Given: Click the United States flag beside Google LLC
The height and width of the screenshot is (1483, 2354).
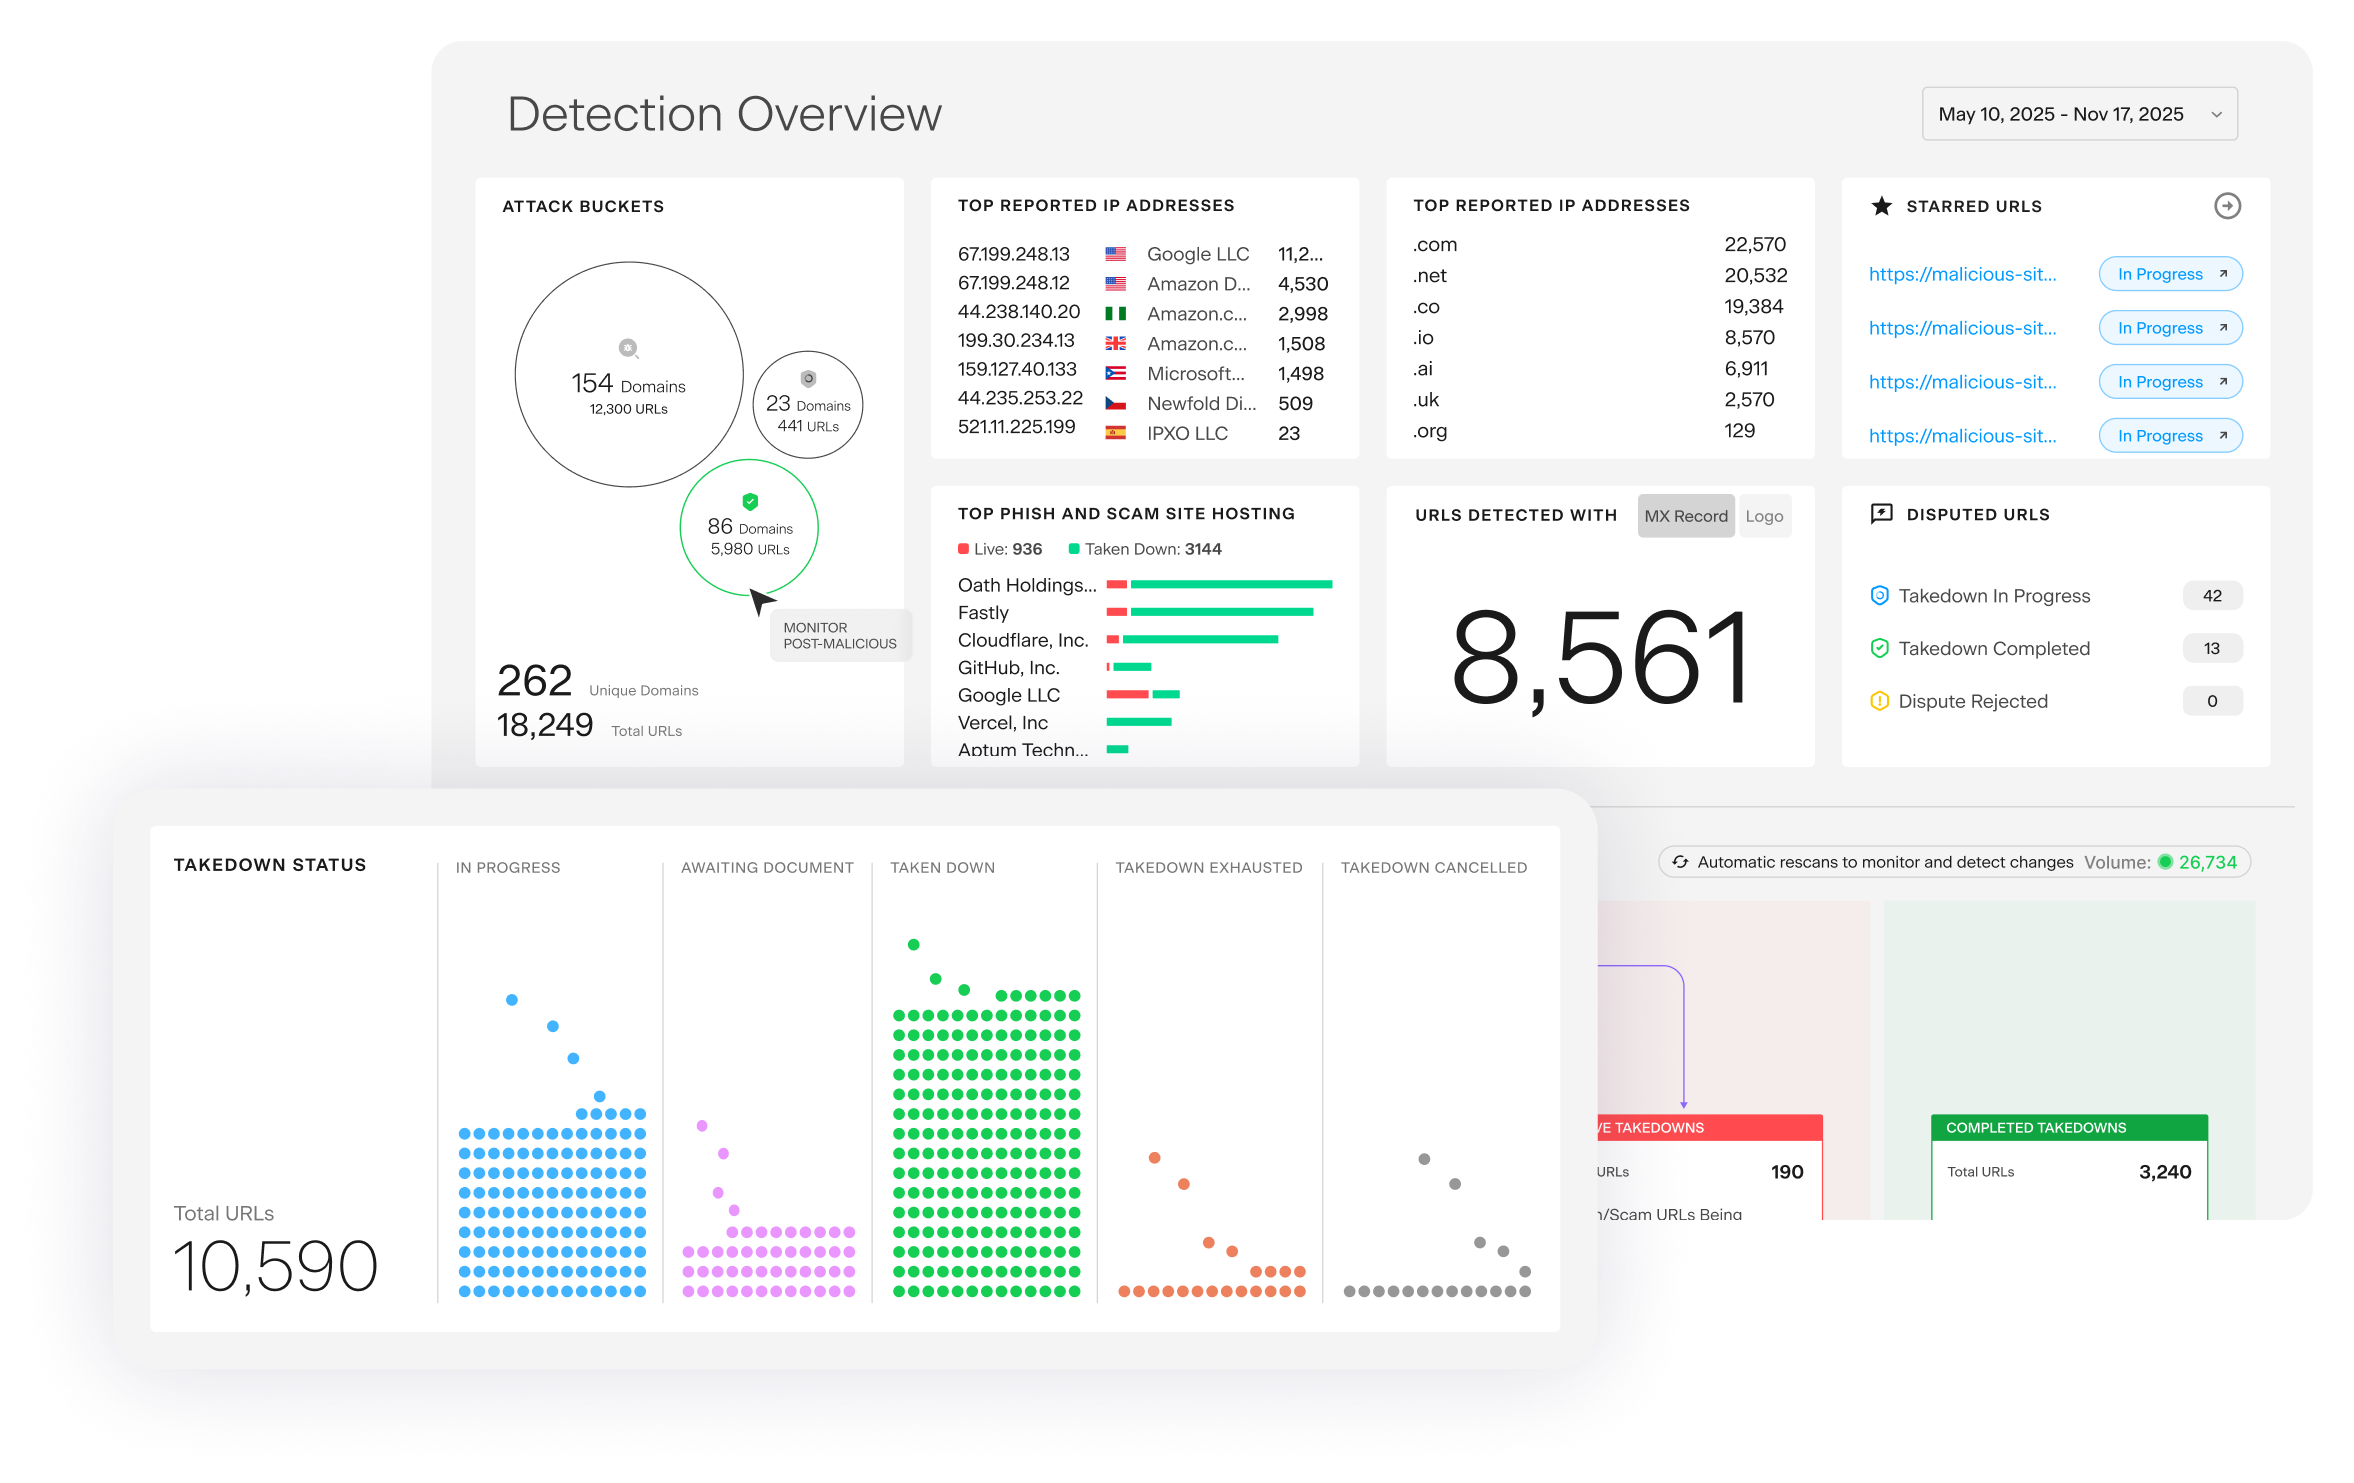Looking at the screenshot, I should coord(1115,254).
